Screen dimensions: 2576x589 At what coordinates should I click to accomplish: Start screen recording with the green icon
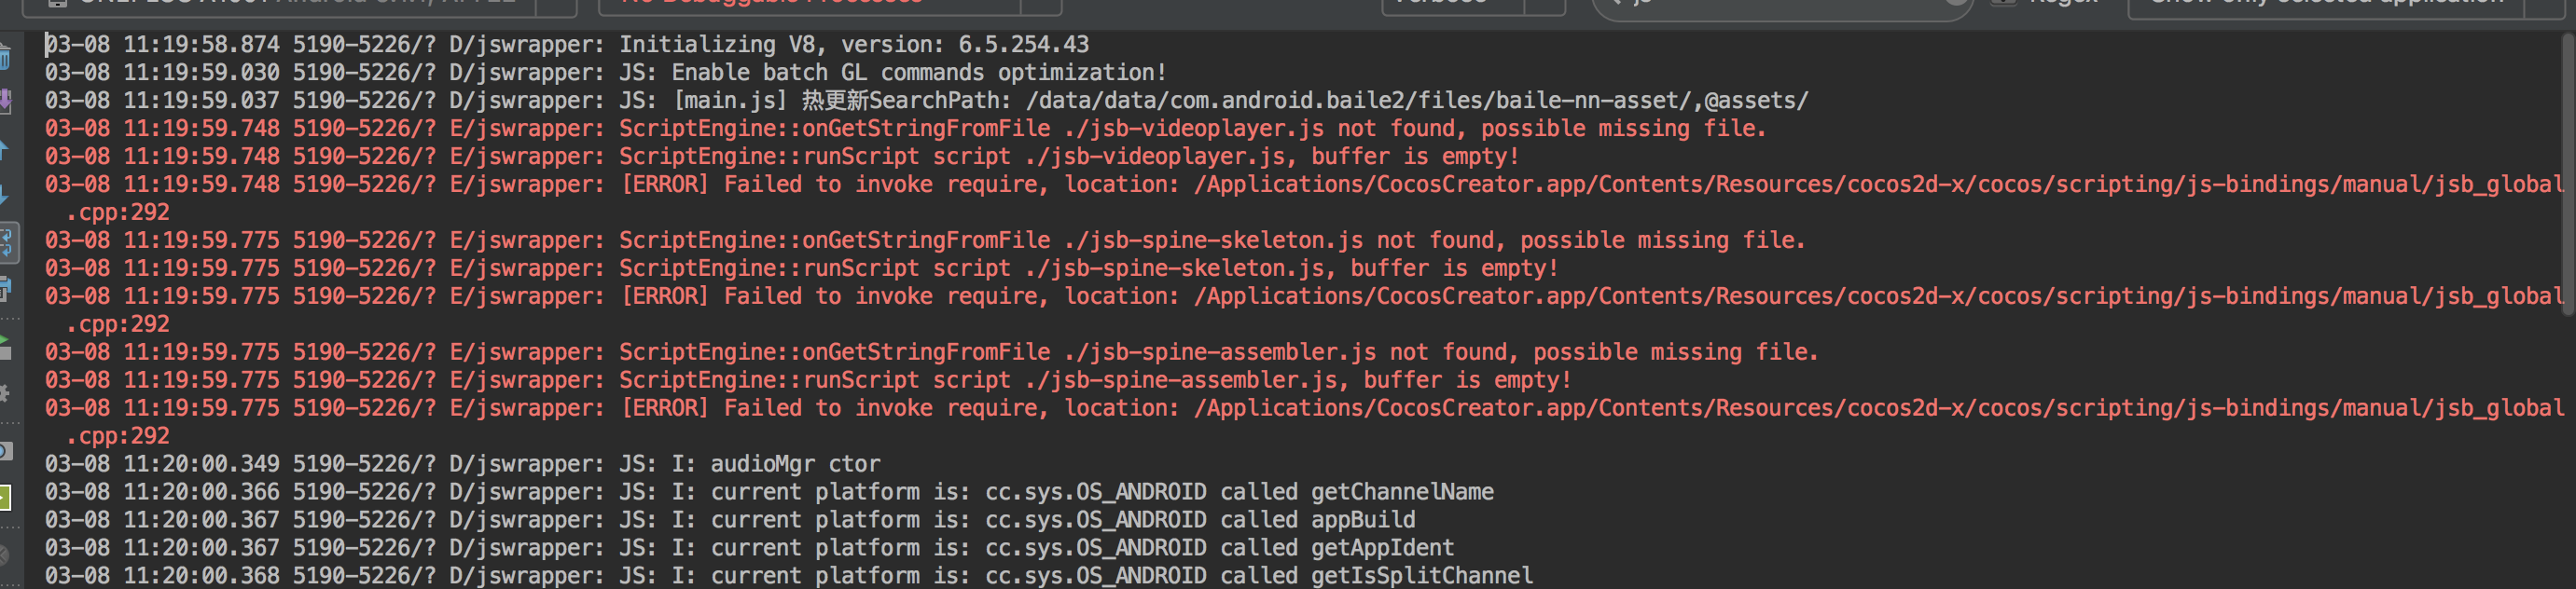pyautogui.click(x=5, y=497)
